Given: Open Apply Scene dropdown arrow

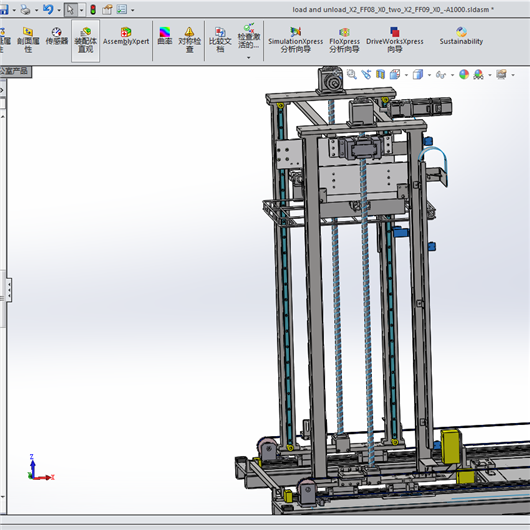Looking at the screenshot, I should [489, 75].
